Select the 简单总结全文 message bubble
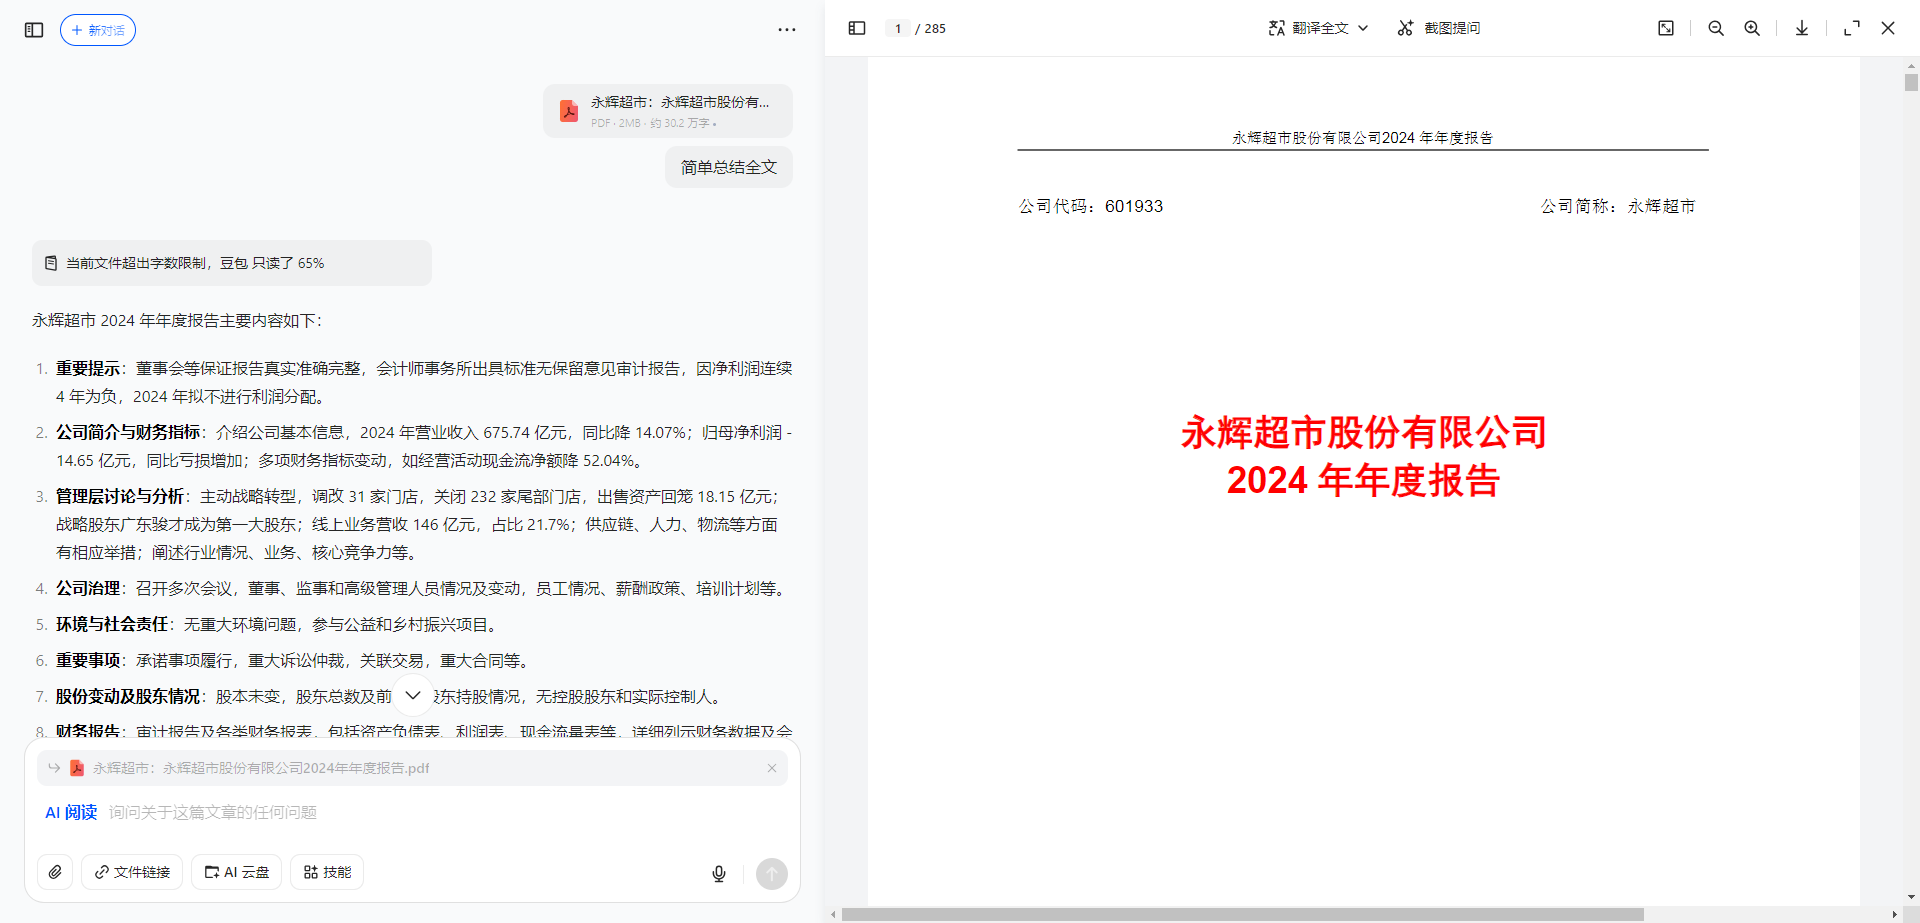Viewport: 1920px width, 923px height. pyautogui.click(x=729, y=167)
